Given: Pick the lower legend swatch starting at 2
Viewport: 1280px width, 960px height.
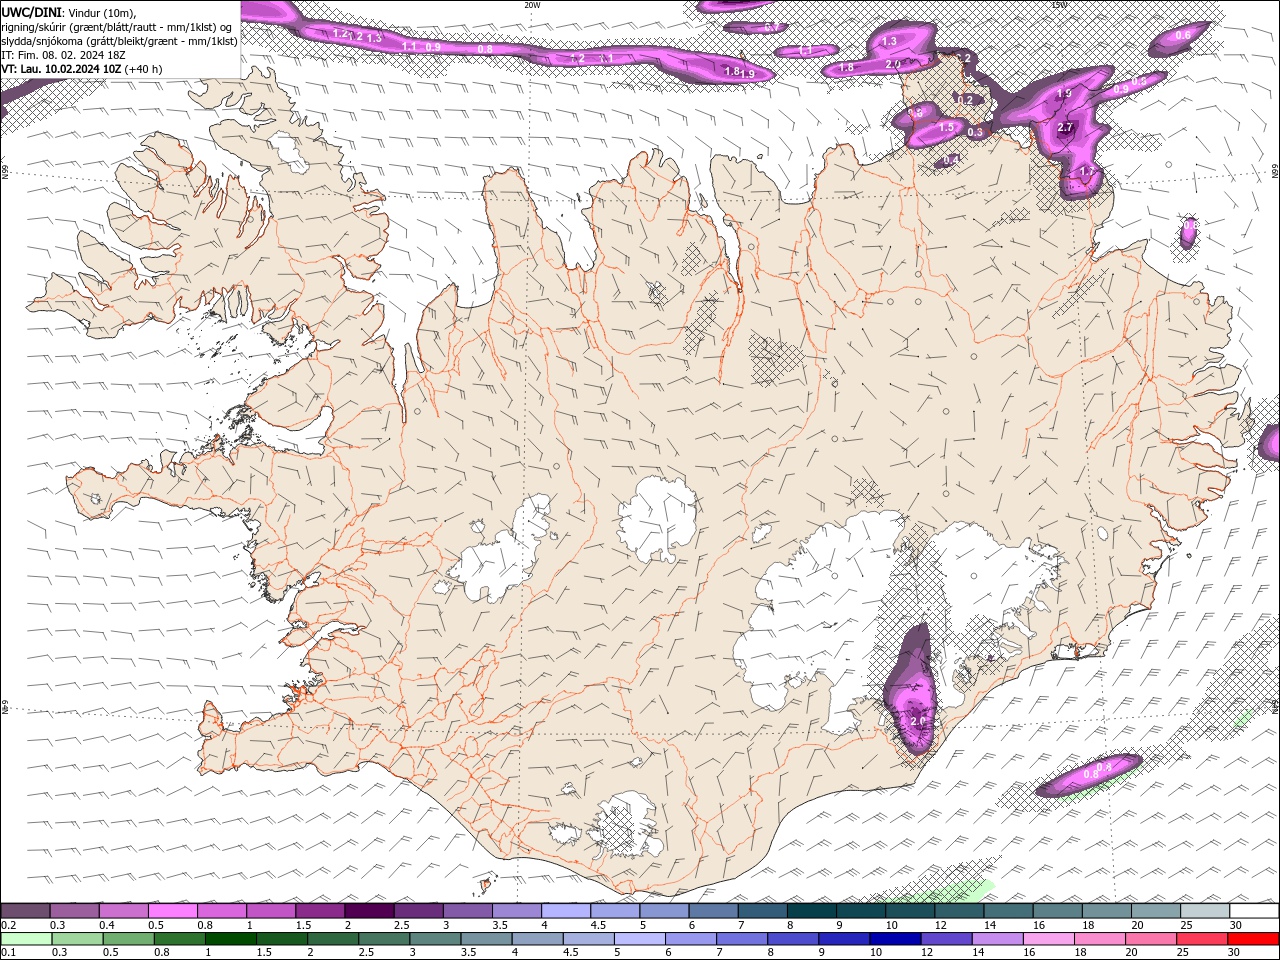Looking at the screenshot, I should [333, 939].
